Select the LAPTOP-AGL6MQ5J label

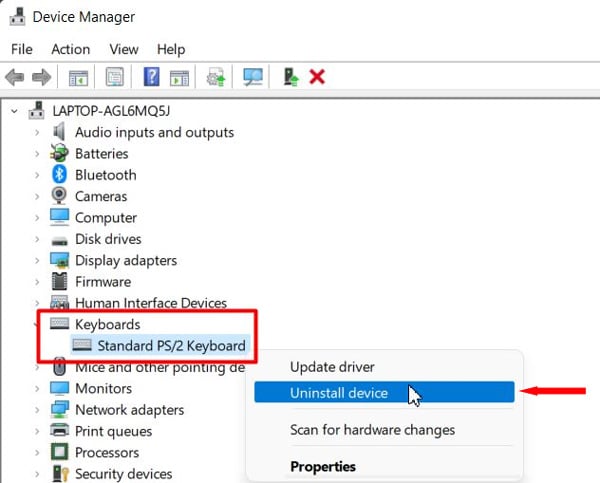click(111, 111)
